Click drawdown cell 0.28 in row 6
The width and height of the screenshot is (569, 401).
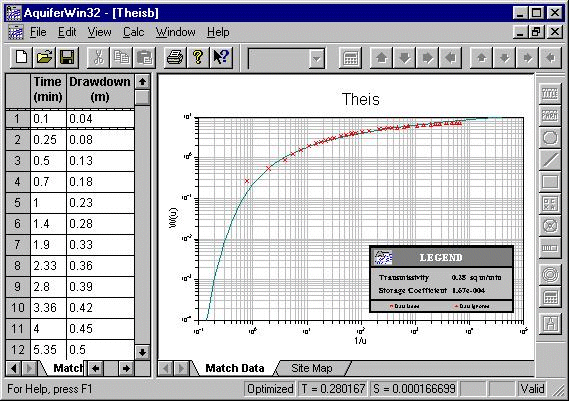pos(101,224)
